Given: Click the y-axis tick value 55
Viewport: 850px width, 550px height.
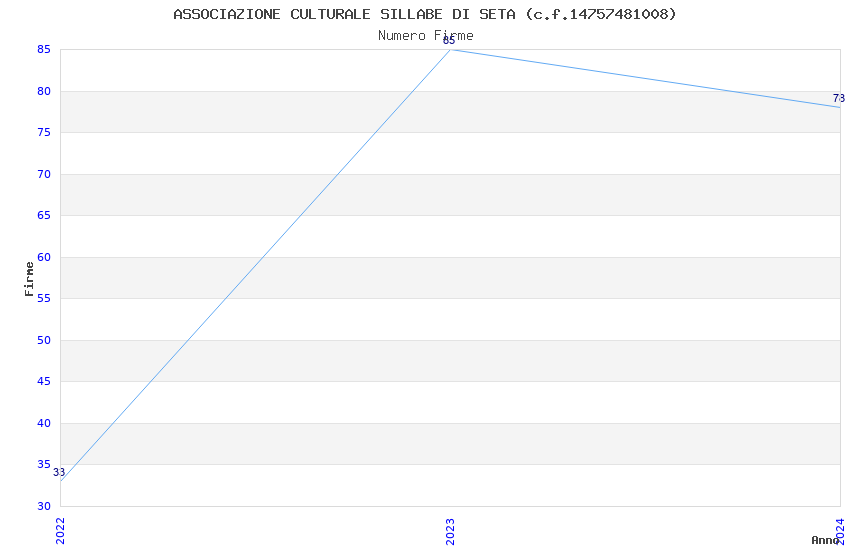Looking at the screenshot, I should point(44,298).
